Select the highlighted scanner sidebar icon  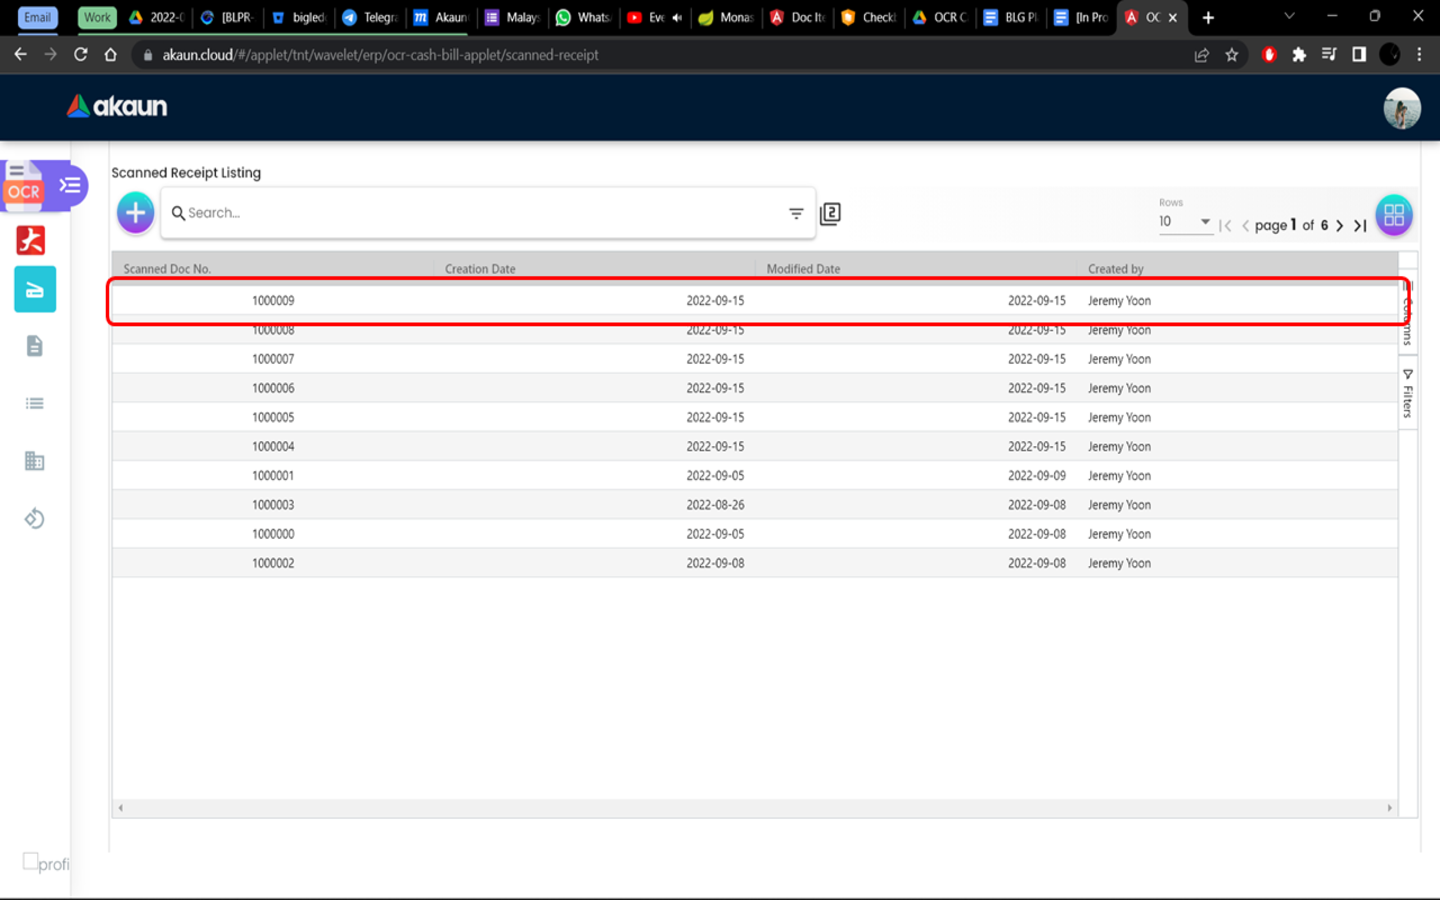tap(35, 290)
